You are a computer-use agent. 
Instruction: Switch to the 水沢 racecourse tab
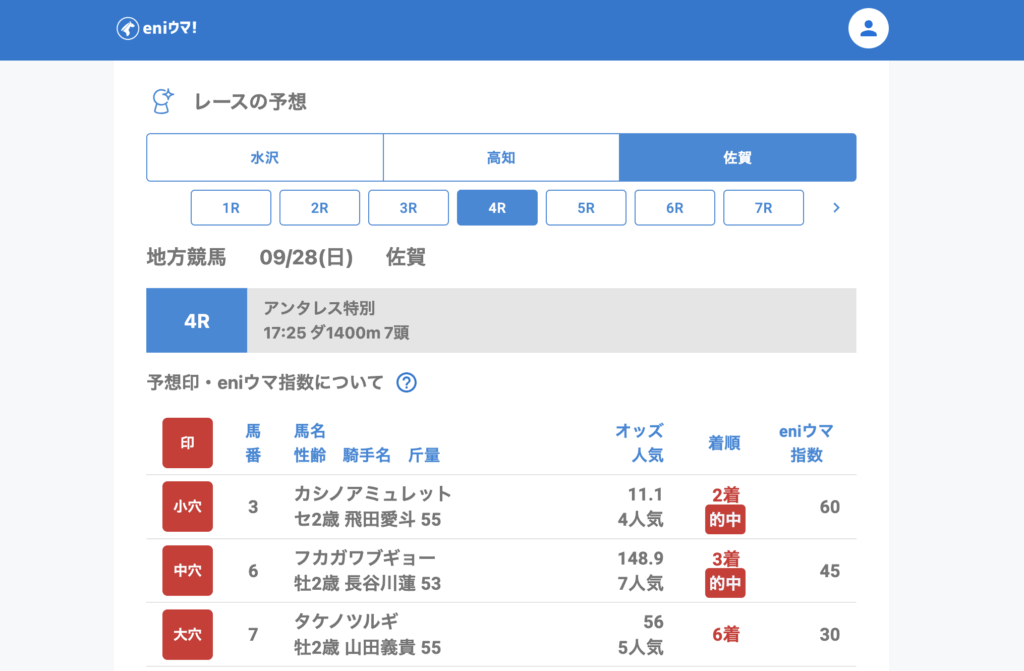pos(265,158)
